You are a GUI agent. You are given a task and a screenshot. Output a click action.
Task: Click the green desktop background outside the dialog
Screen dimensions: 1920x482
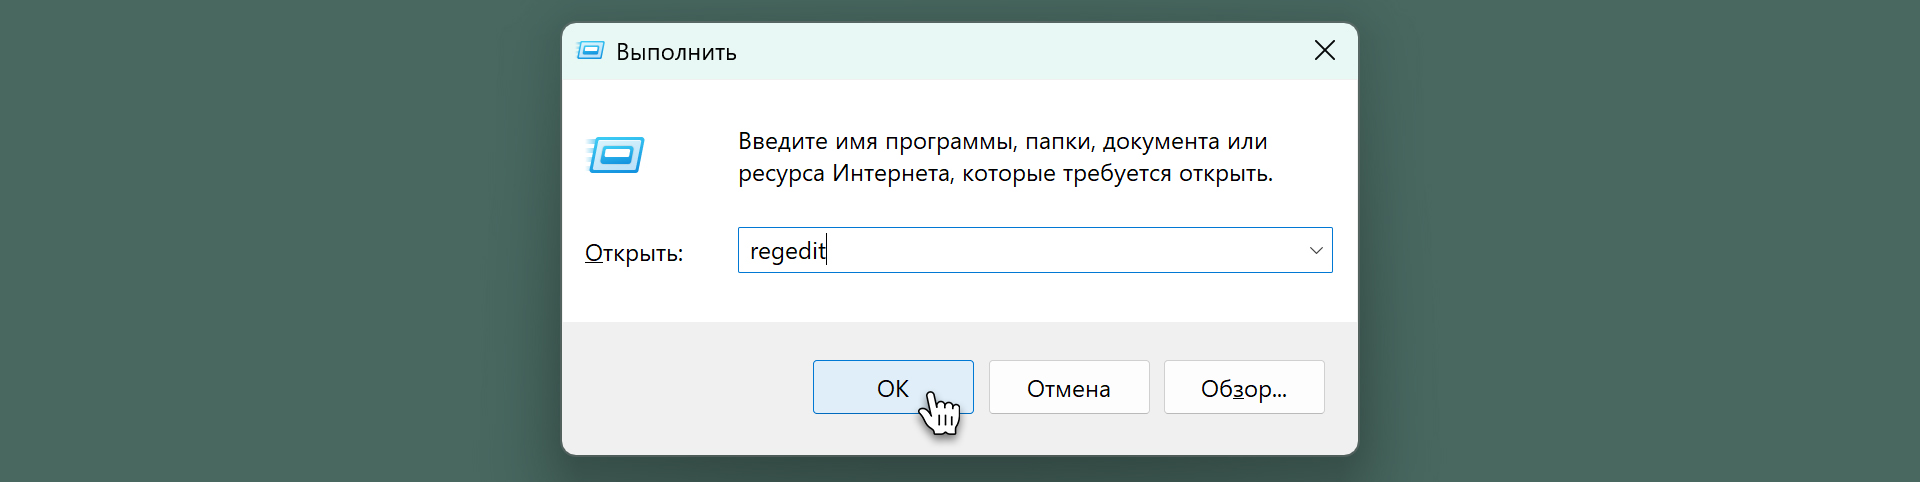point(250,250)
